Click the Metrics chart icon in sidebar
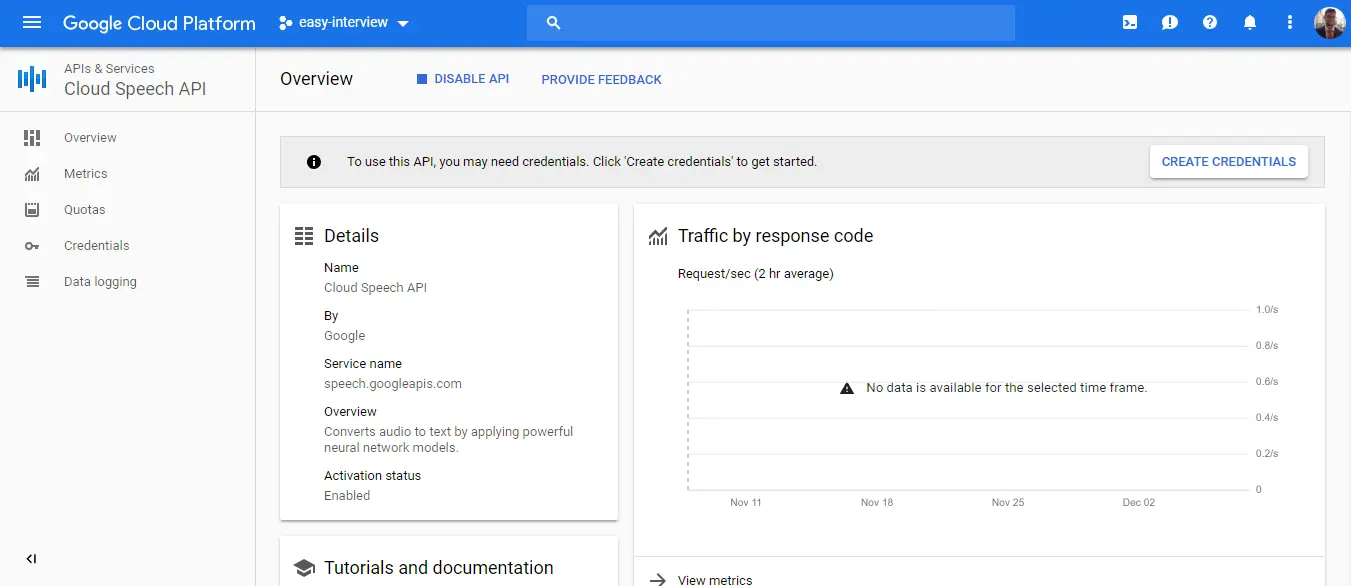 (32, 174)
